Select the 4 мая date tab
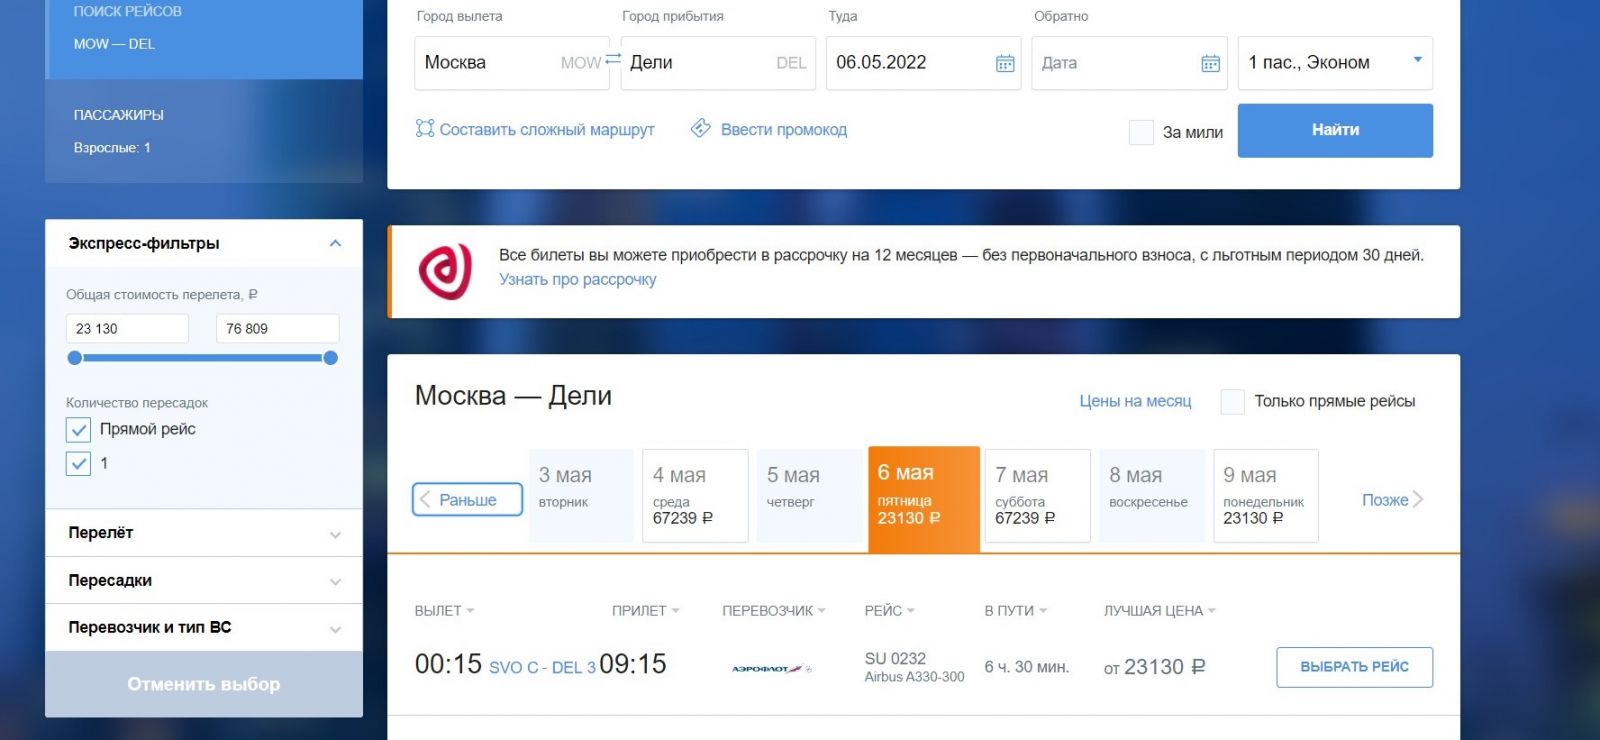The width and height of the screenshot is (1600, 740). [694, 495]
